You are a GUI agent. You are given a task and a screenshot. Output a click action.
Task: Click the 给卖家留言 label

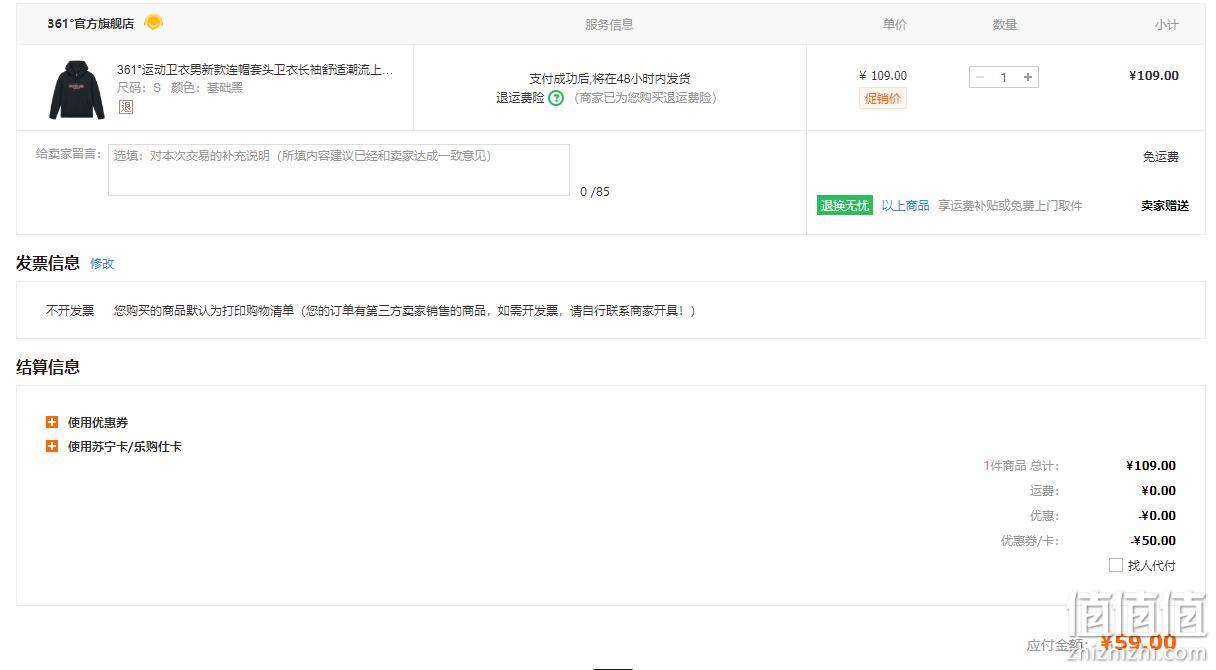[x=69, y=154]
